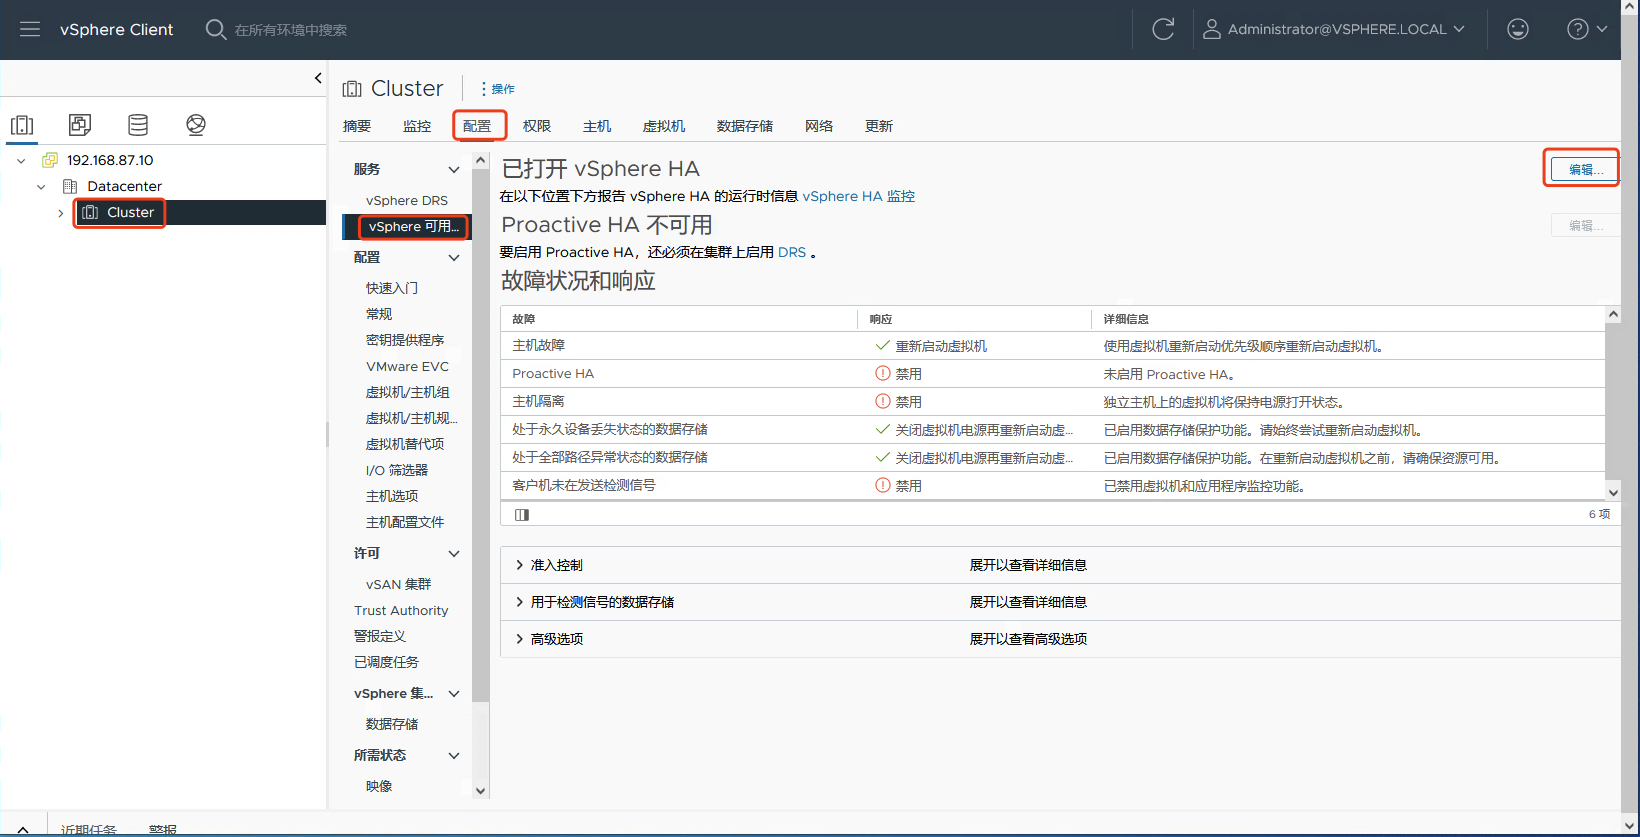Open vSAN 集群 licensing page

pos(399,584)
